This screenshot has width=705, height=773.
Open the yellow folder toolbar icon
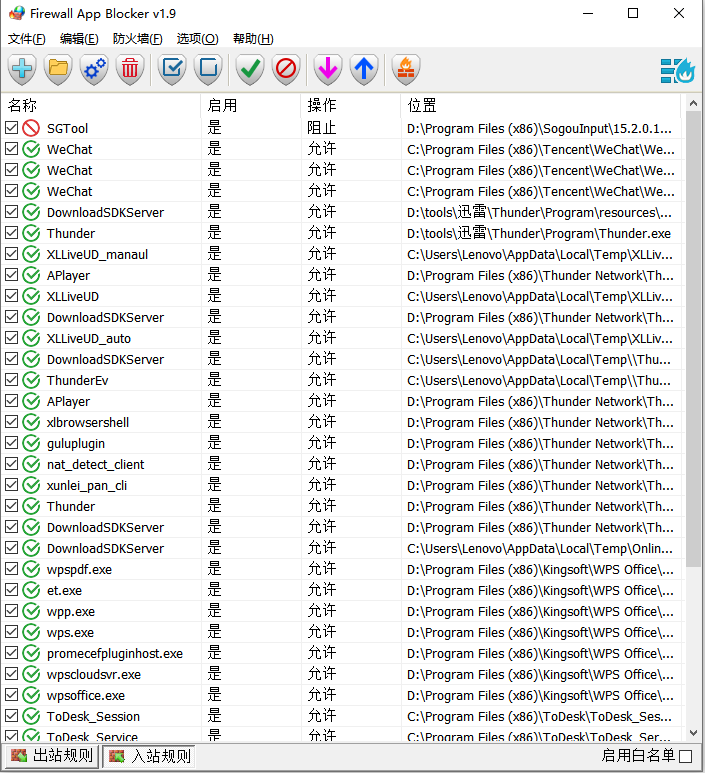[x=58, y=69]
